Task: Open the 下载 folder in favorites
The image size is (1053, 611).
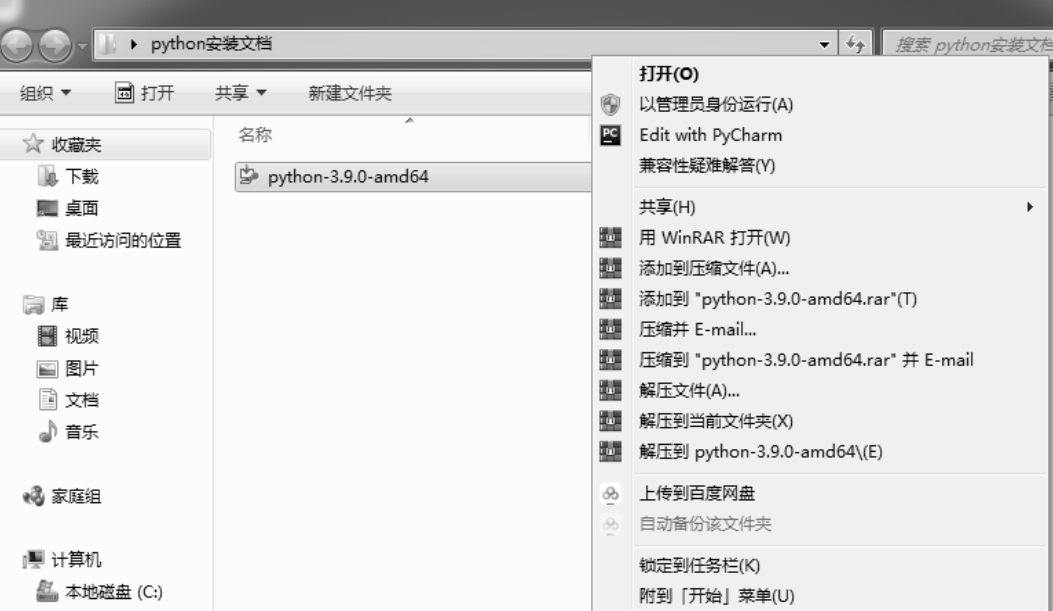Action: click(82, 177)
